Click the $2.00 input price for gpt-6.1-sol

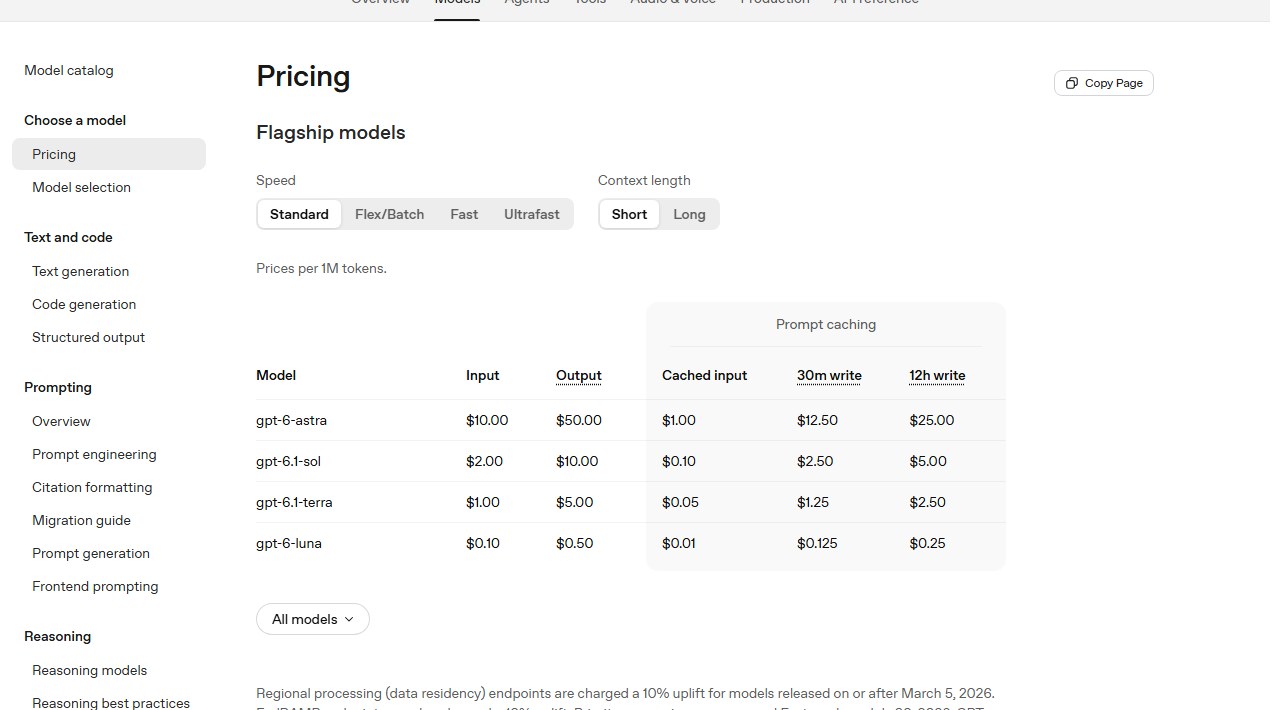pos(484,461)
